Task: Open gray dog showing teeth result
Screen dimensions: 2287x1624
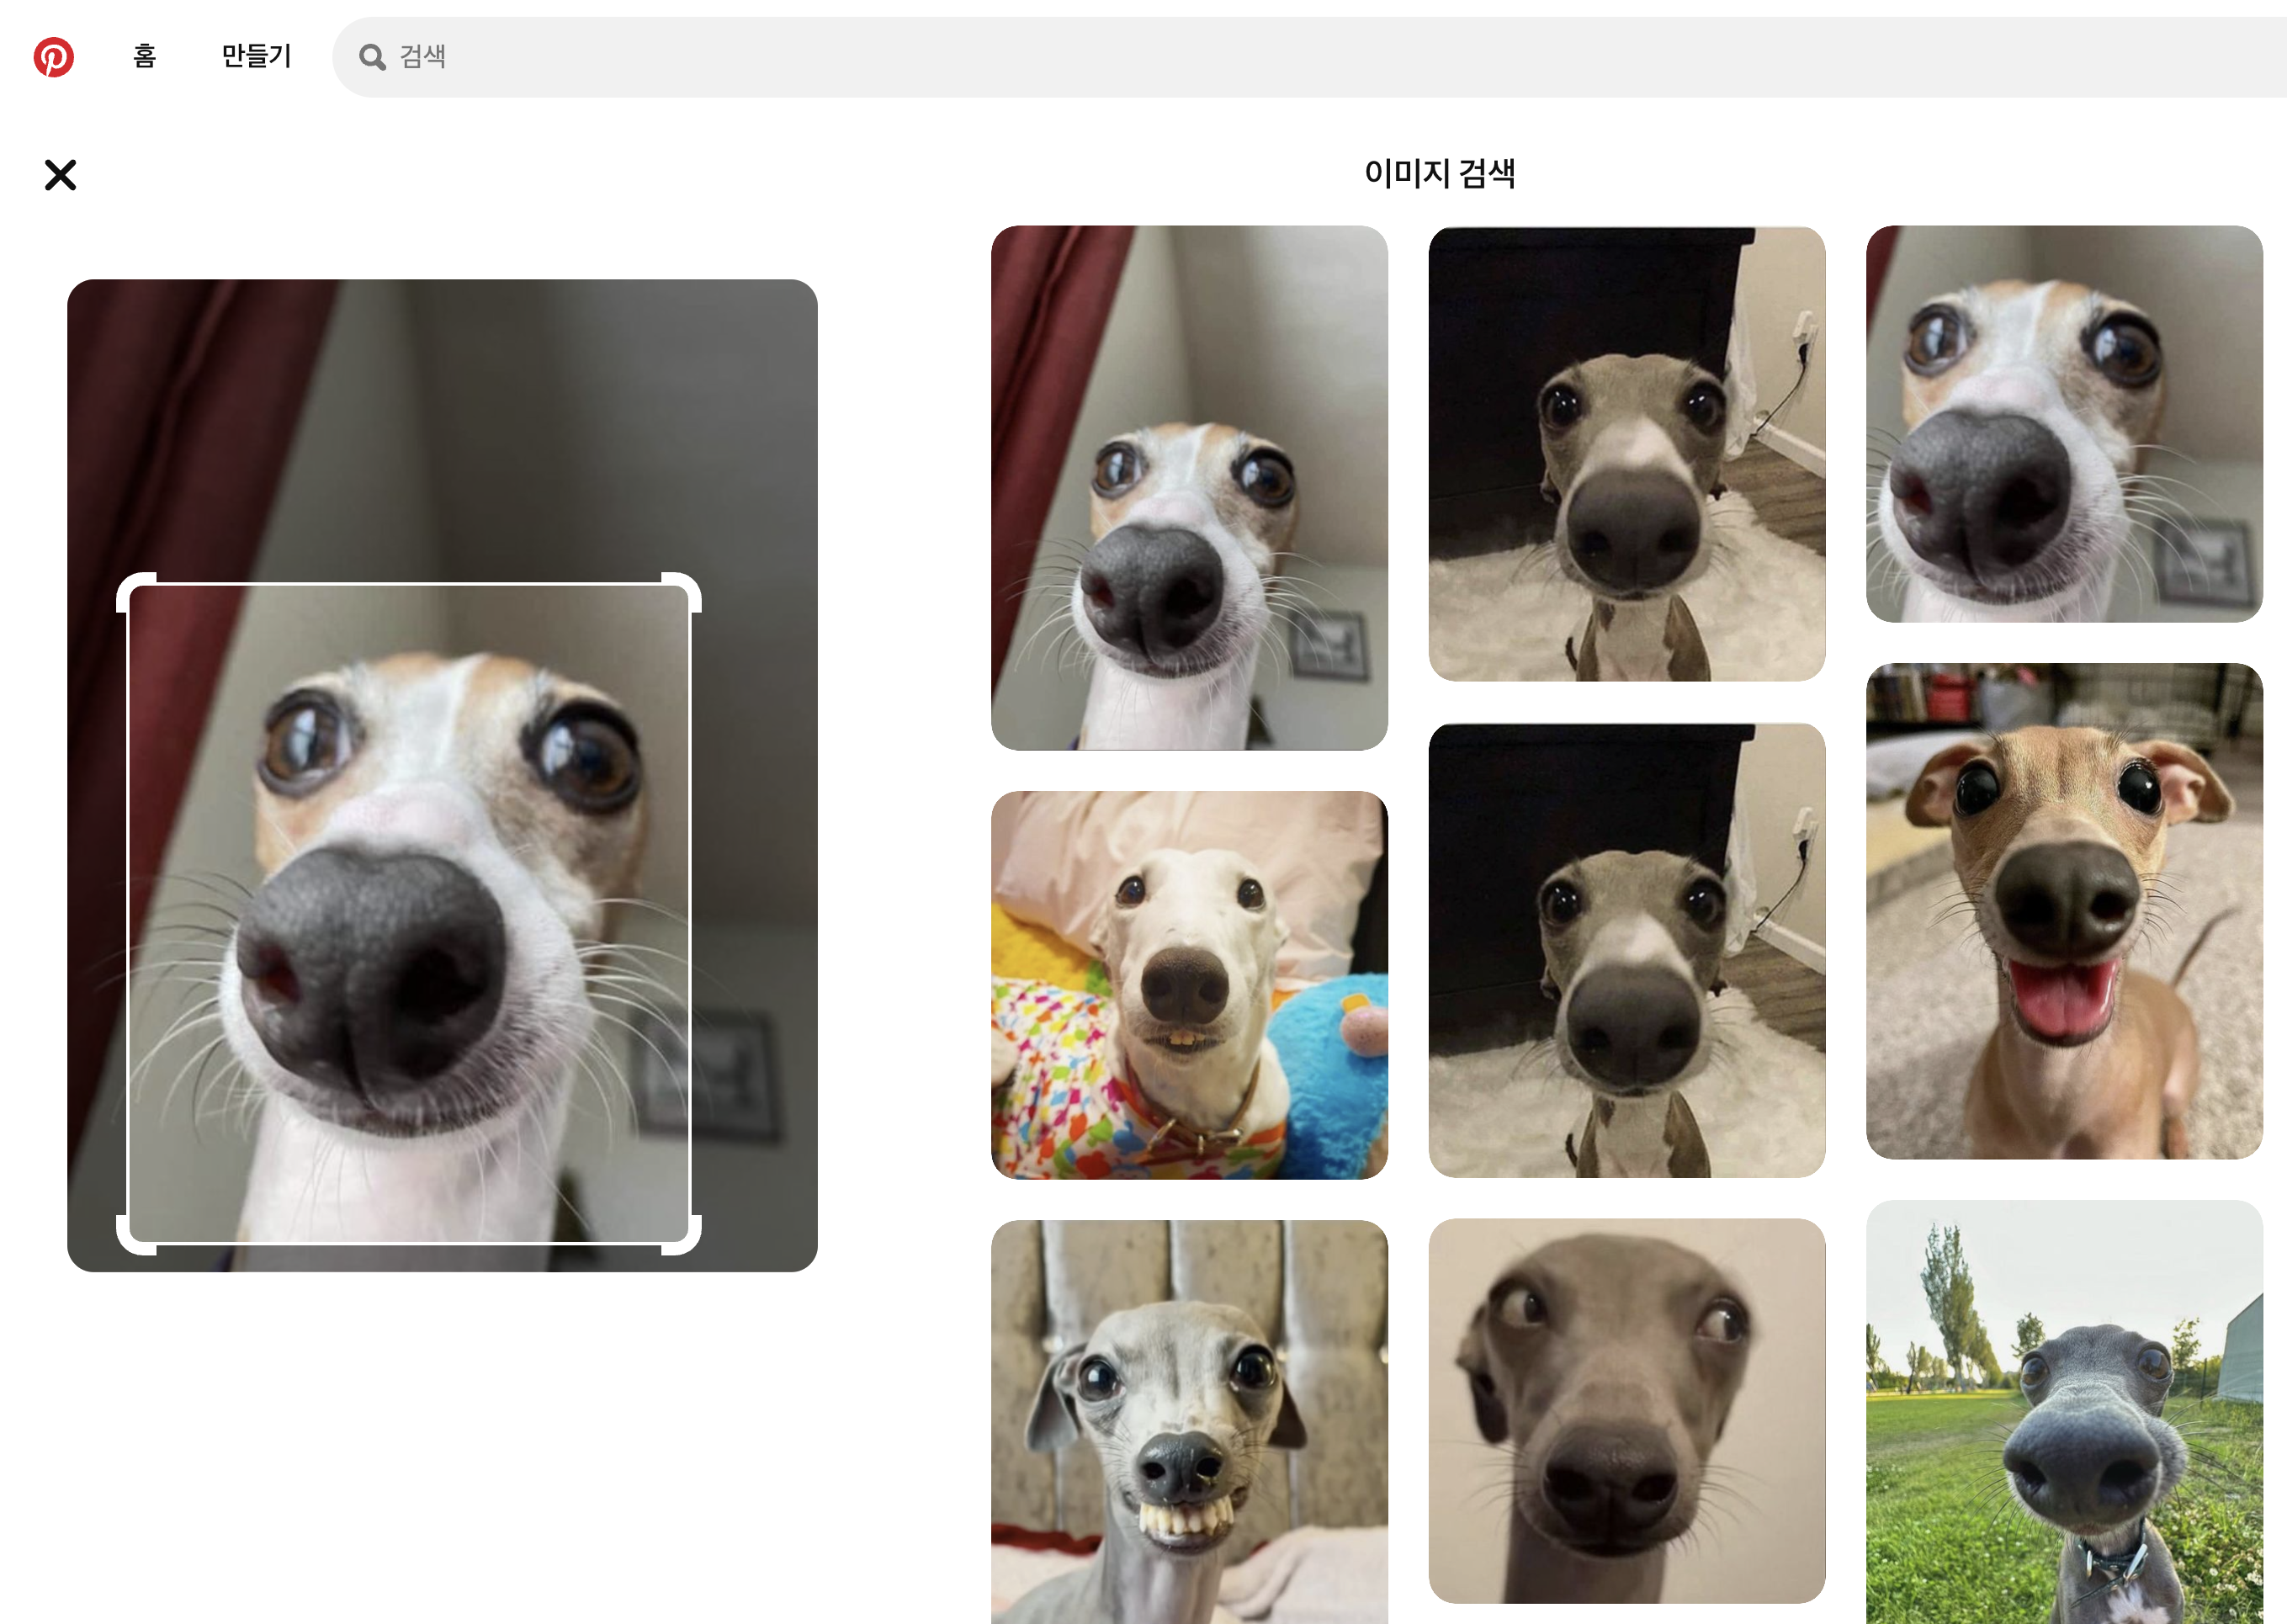Action: click(1189, 1420)
